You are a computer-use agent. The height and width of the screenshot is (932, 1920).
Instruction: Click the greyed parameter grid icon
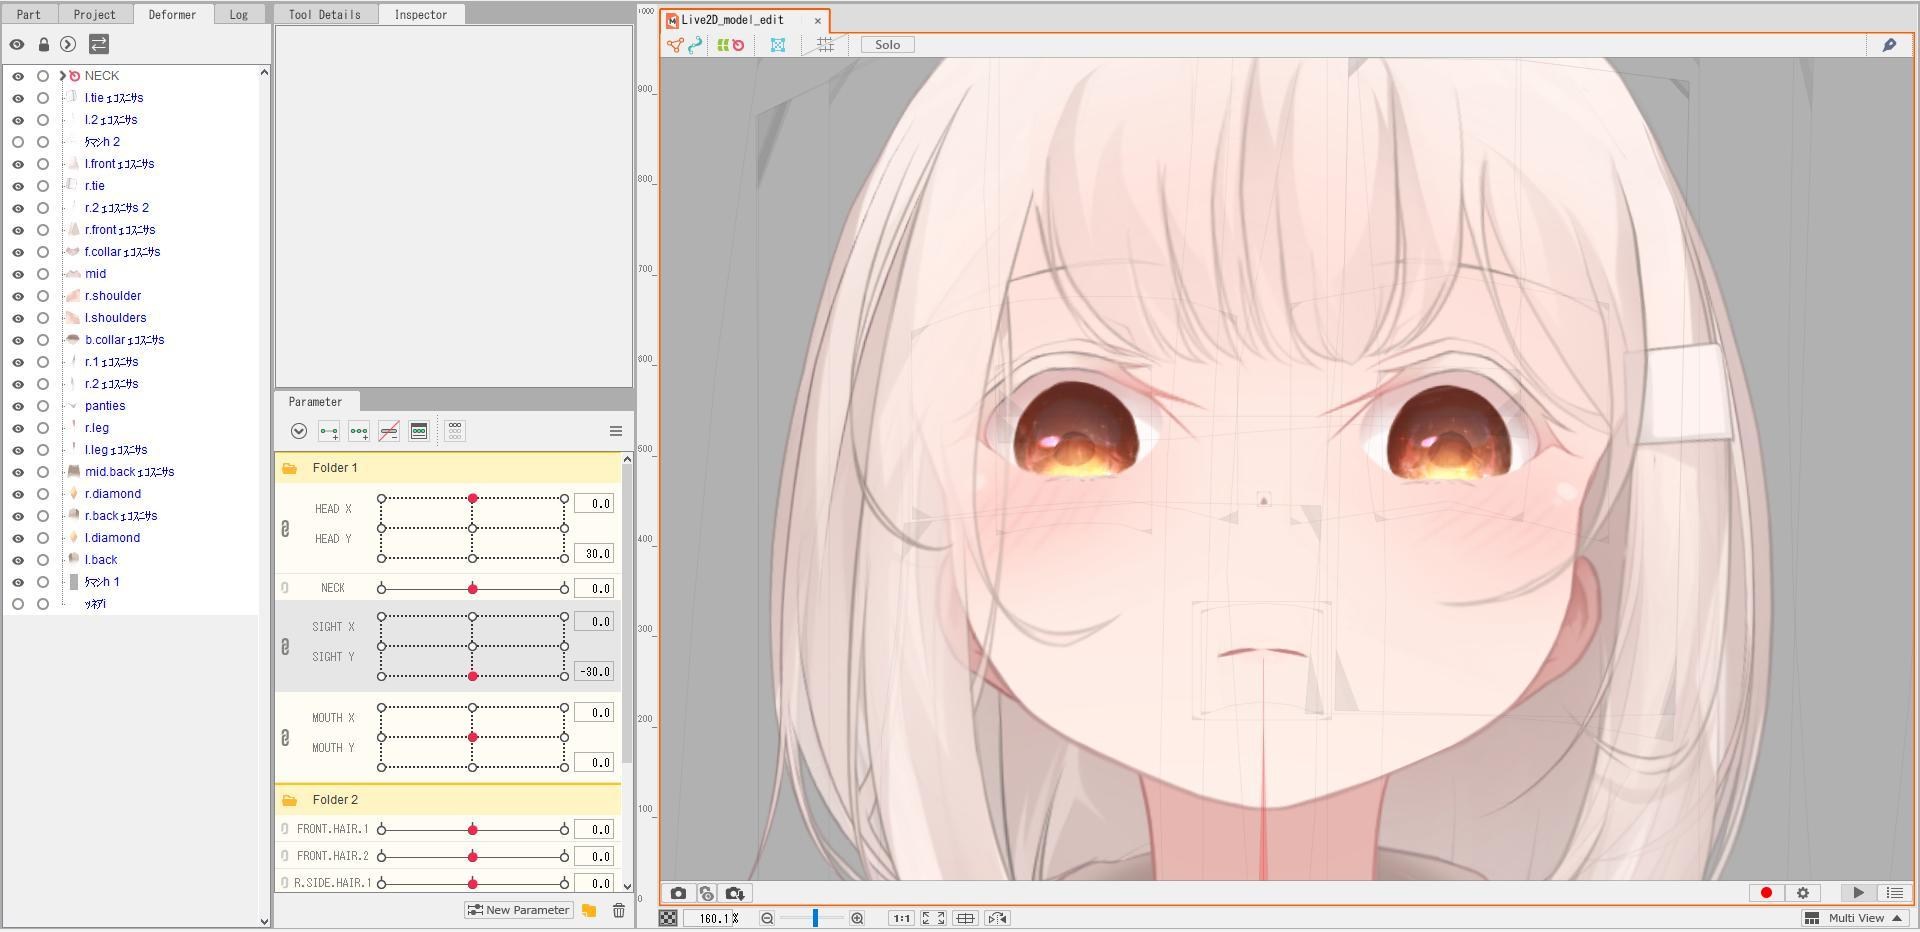tap(455, 431)
